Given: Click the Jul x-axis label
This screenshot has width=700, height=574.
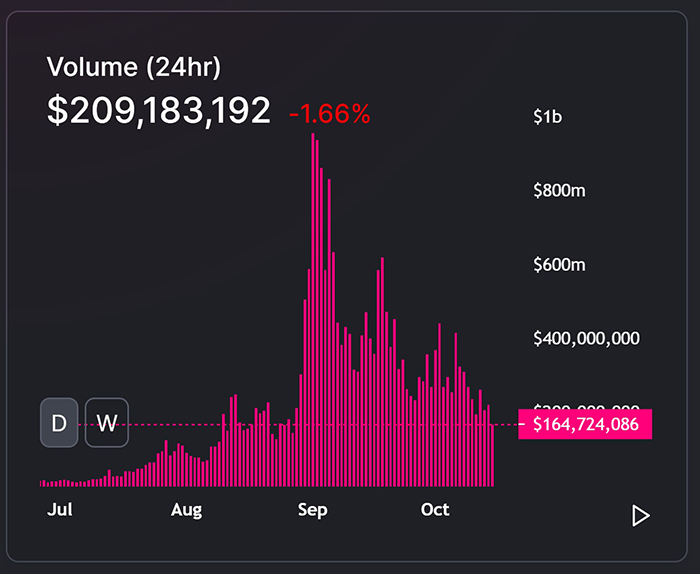Looking at the screenshot, I should coord(60,510).
